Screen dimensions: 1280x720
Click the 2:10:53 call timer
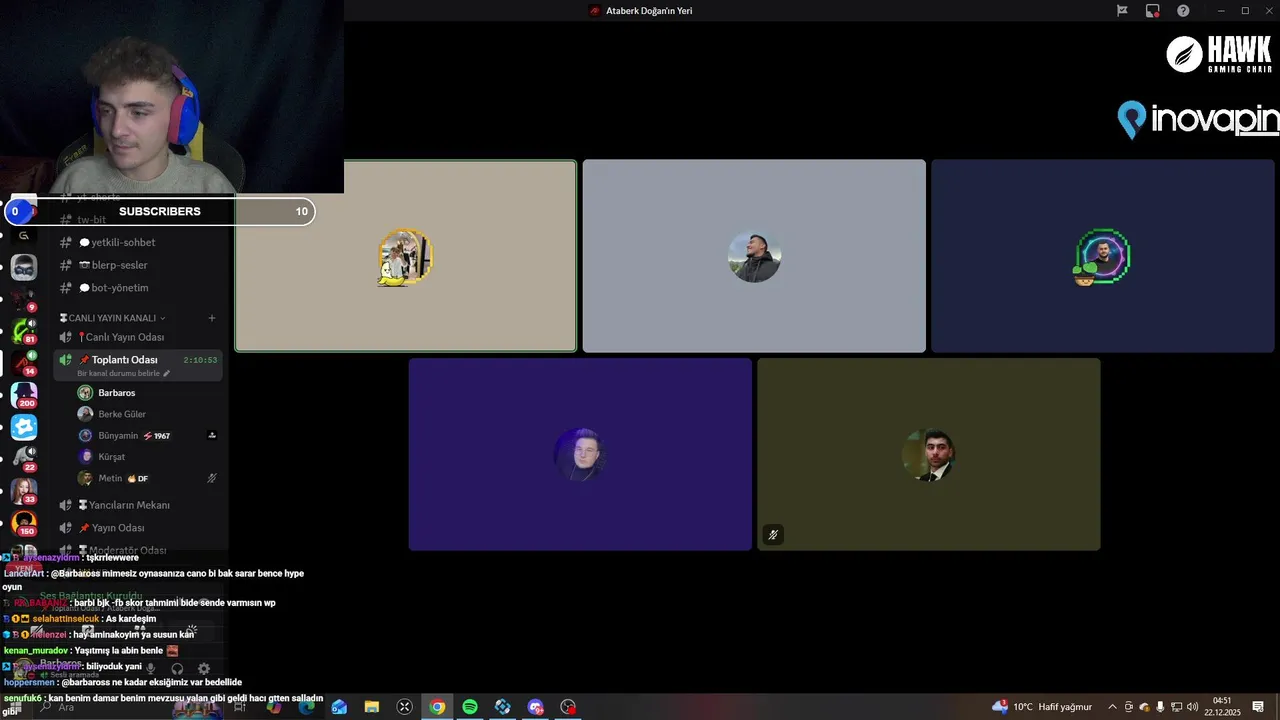(x=200, y=360)
